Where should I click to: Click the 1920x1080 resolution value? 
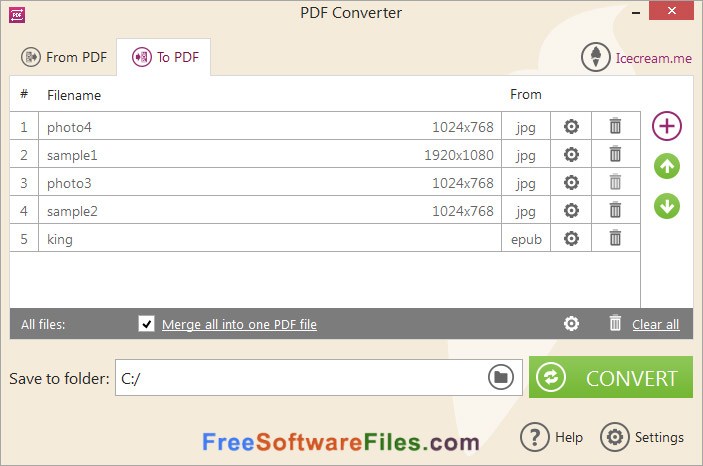(459, 155)
